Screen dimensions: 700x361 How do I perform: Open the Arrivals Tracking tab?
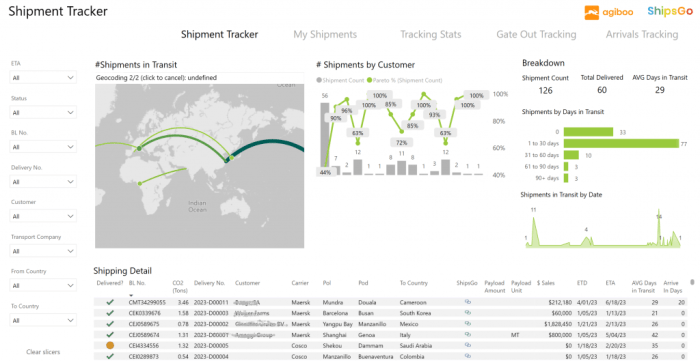pos(642,34)
